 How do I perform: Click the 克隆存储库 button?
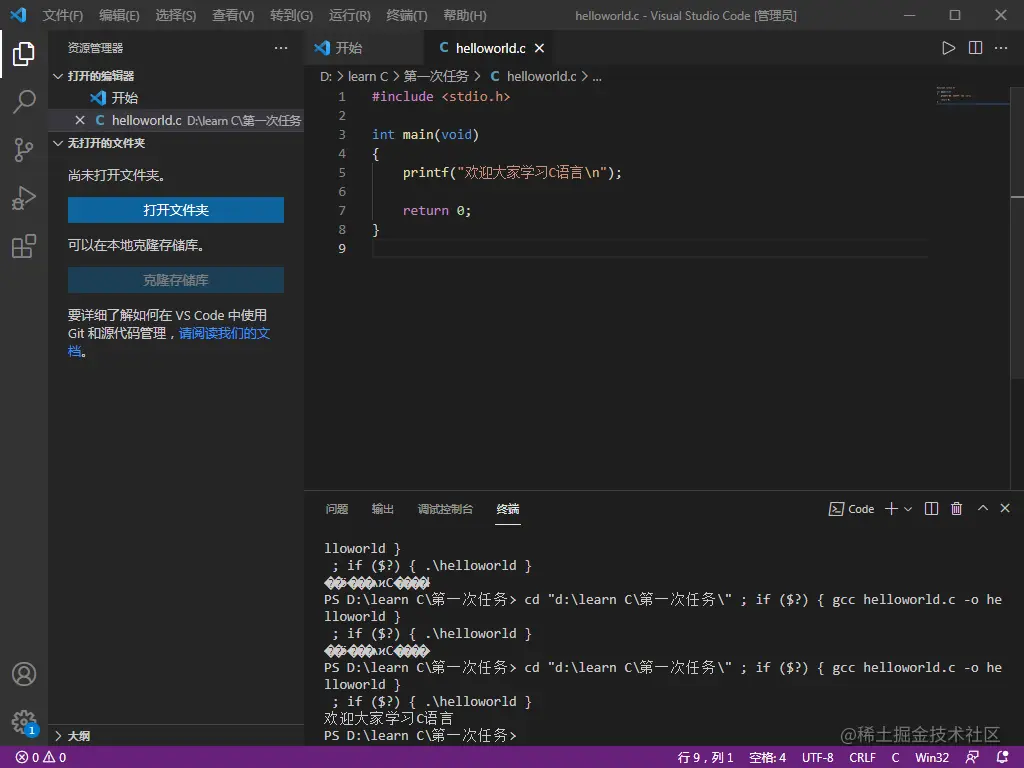176,280
